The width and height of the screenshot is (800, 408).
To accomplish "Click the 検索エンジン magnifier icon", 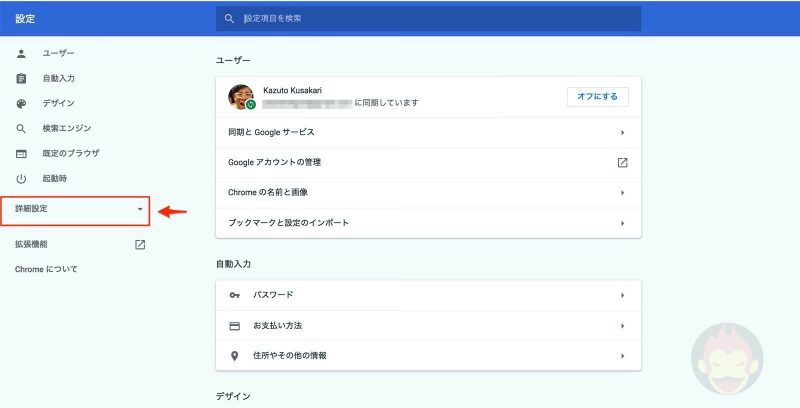I will [21, 129].
